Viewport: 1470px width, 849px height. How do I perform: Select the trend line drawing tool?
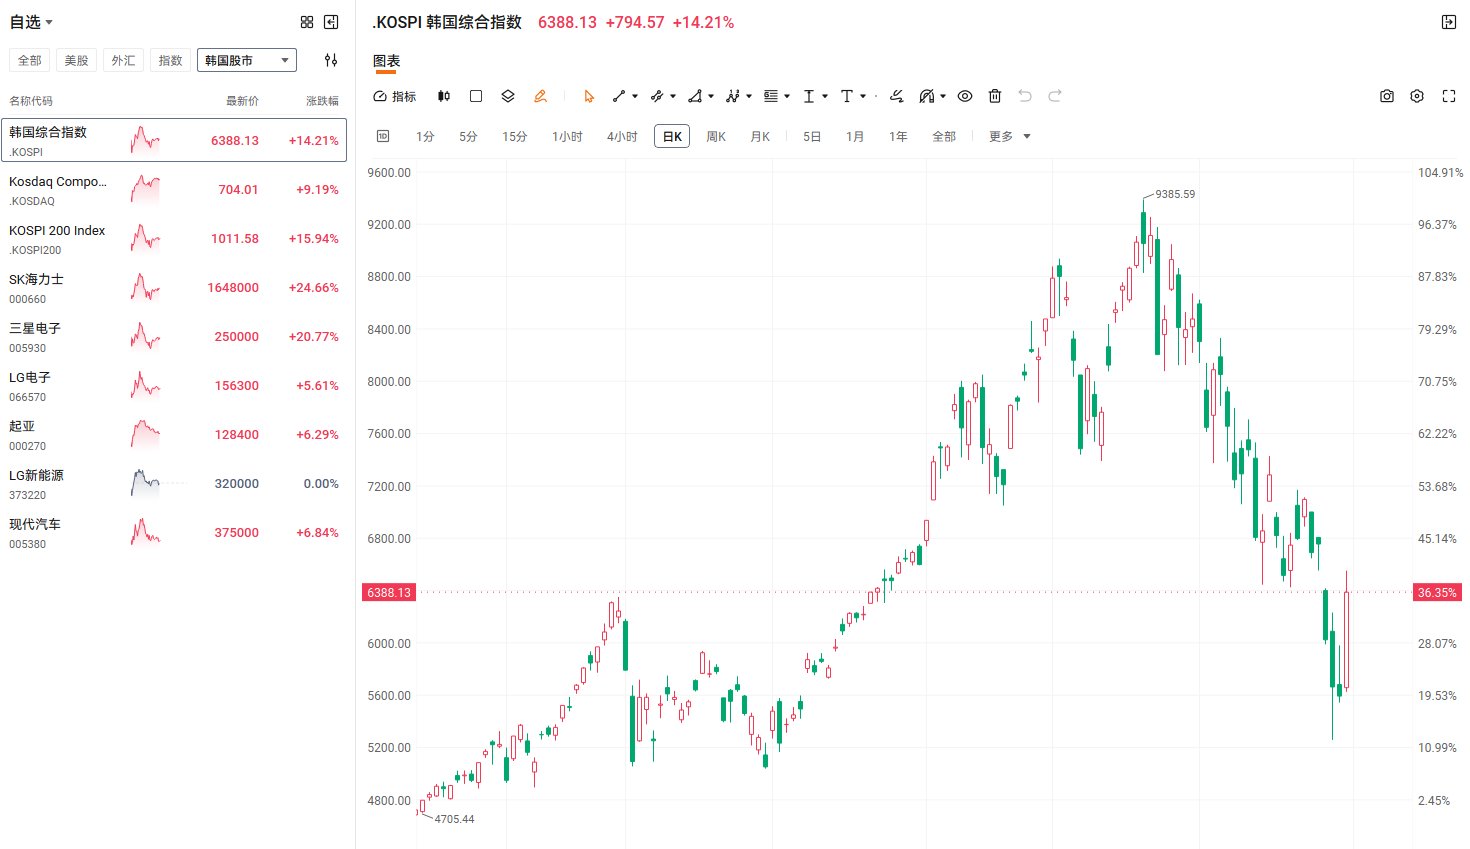(619, 96)
